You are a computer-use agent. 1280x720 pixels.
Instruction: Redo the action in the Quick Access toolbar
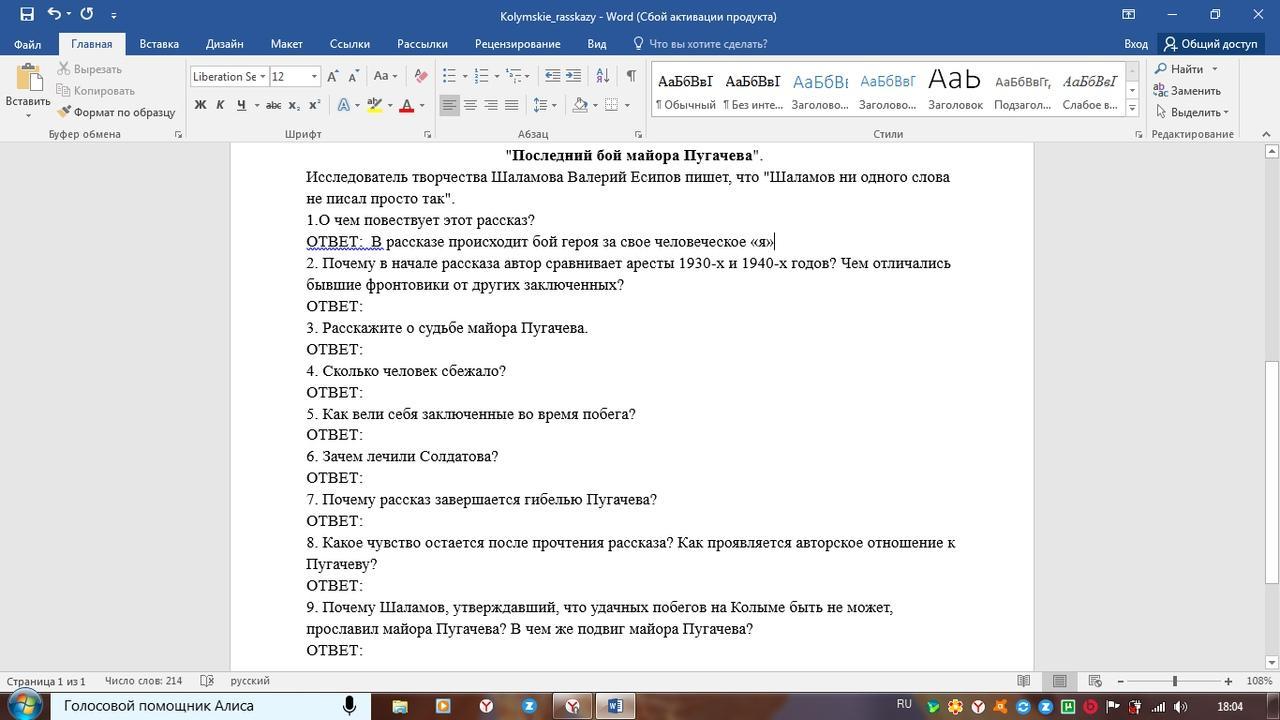click(86, 14)
